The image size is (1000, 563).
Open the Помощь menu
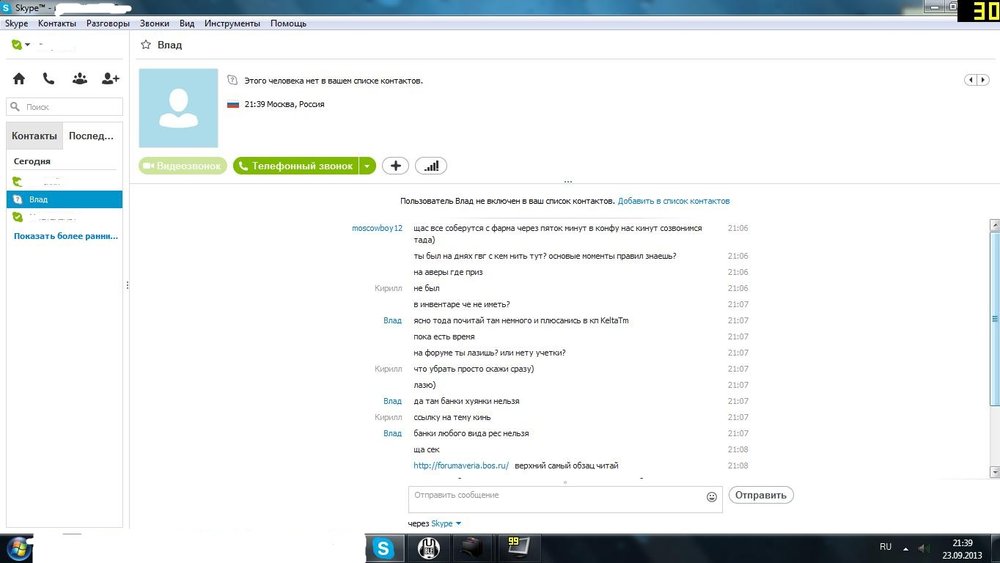click(x=288, y=23)
